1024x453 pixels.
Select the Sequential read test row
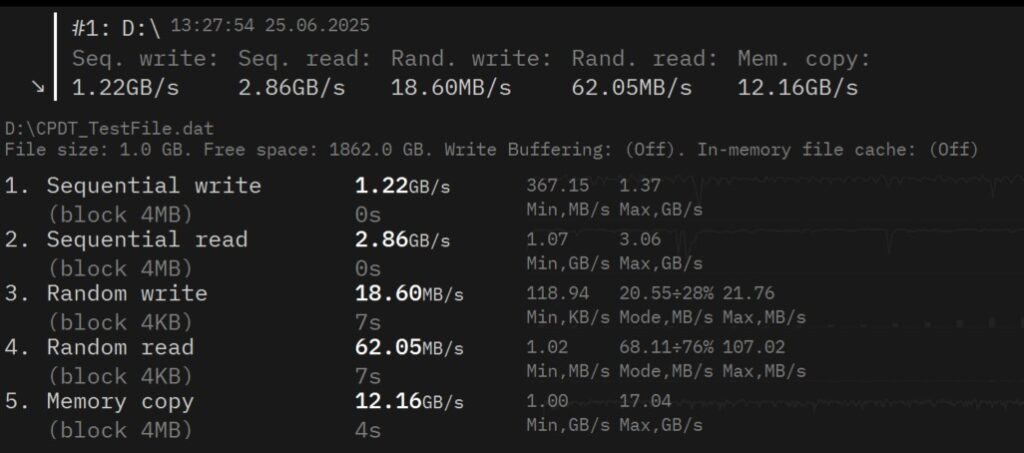pyautogui.click(x=147, y=240)
